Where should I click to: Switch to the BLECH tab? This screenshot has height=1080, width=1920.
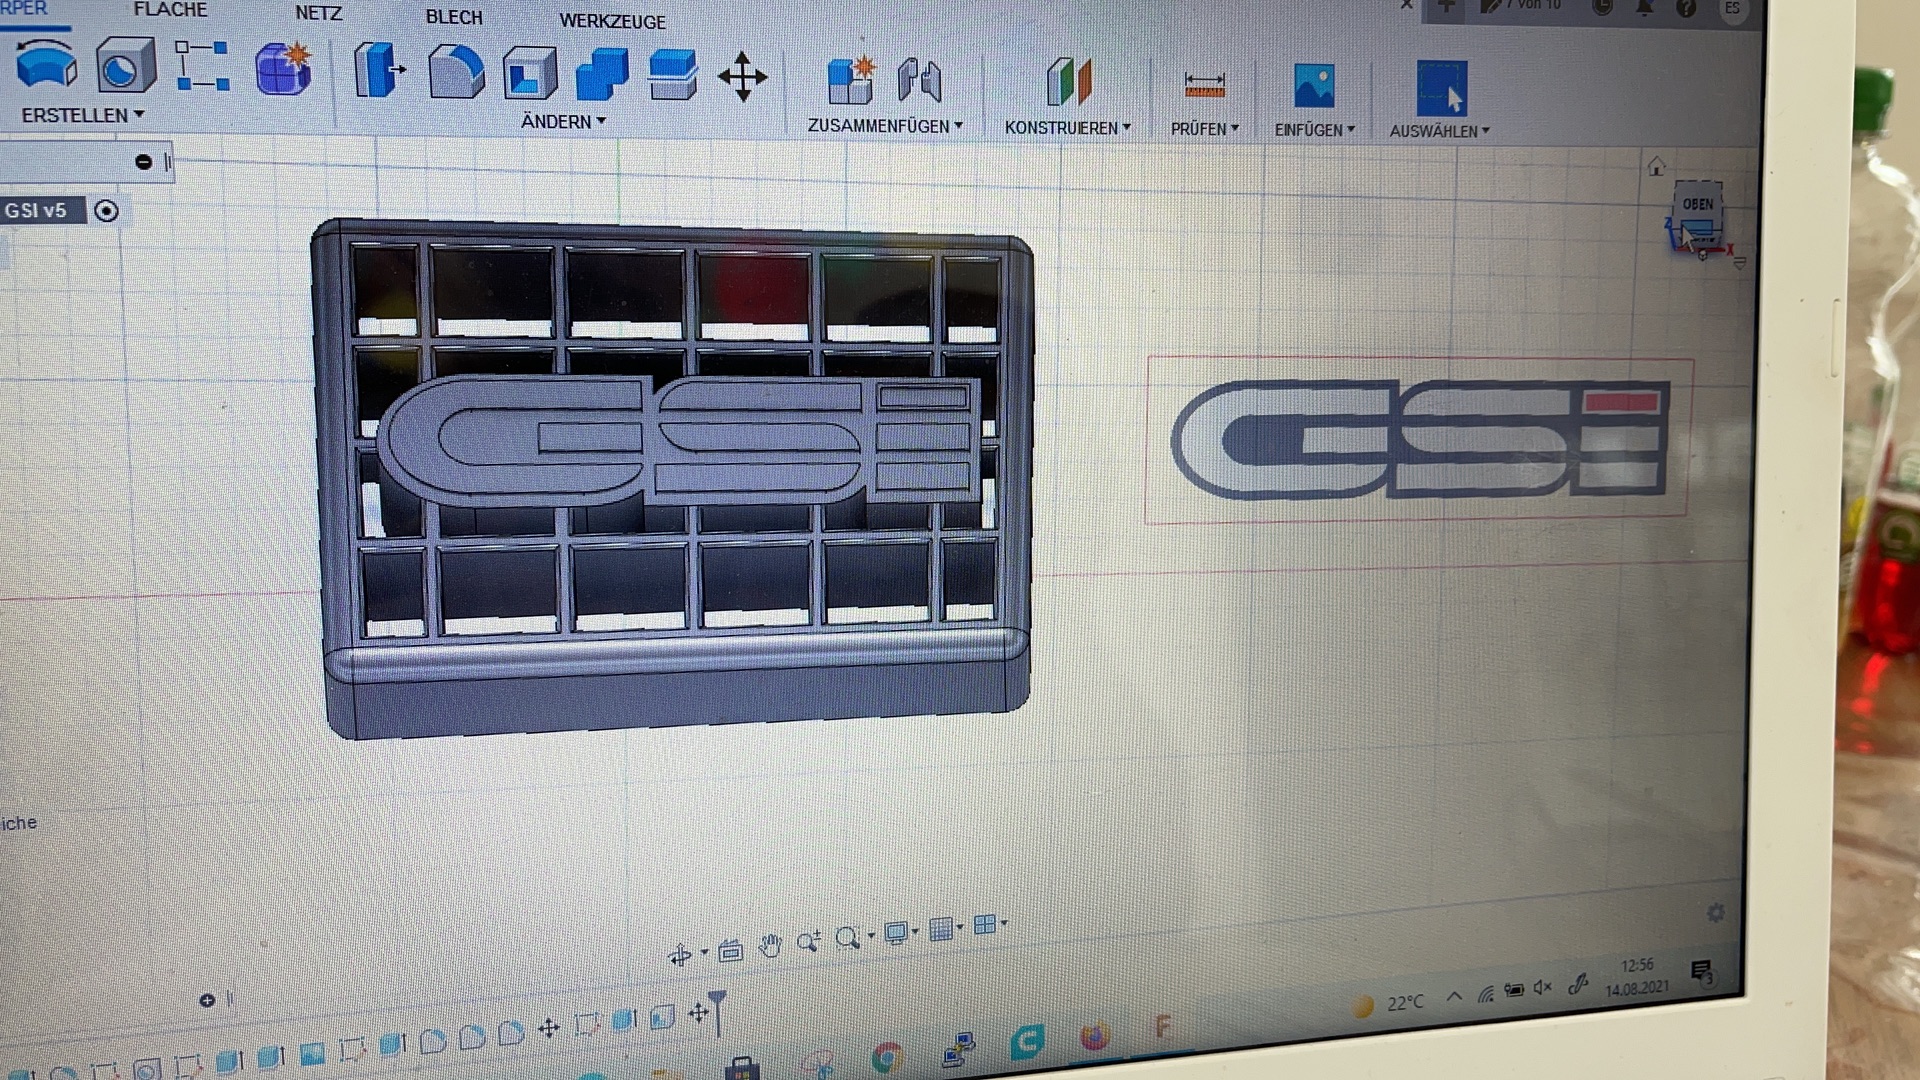(x=454, y=18)
